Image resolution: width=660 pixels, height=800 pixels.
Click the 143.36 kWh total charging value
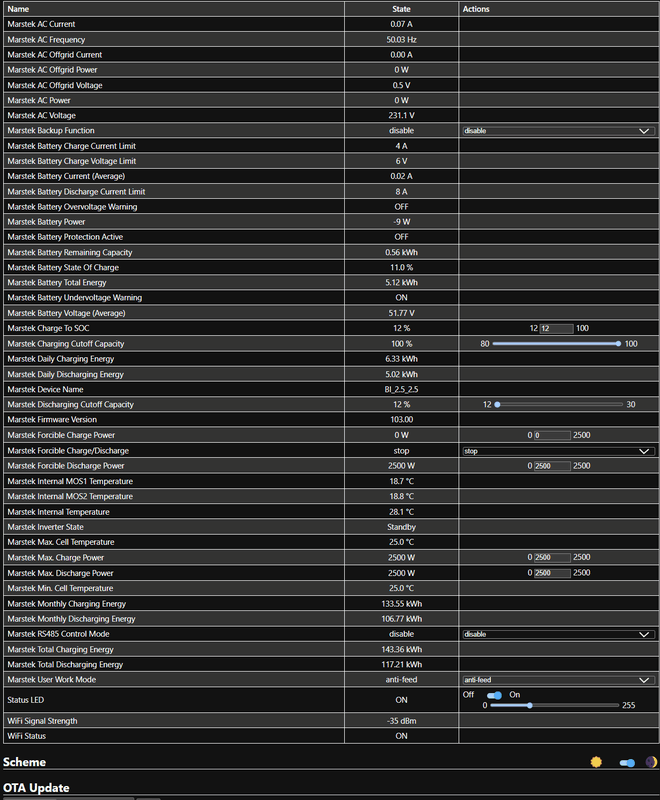(x=401, y=649)
